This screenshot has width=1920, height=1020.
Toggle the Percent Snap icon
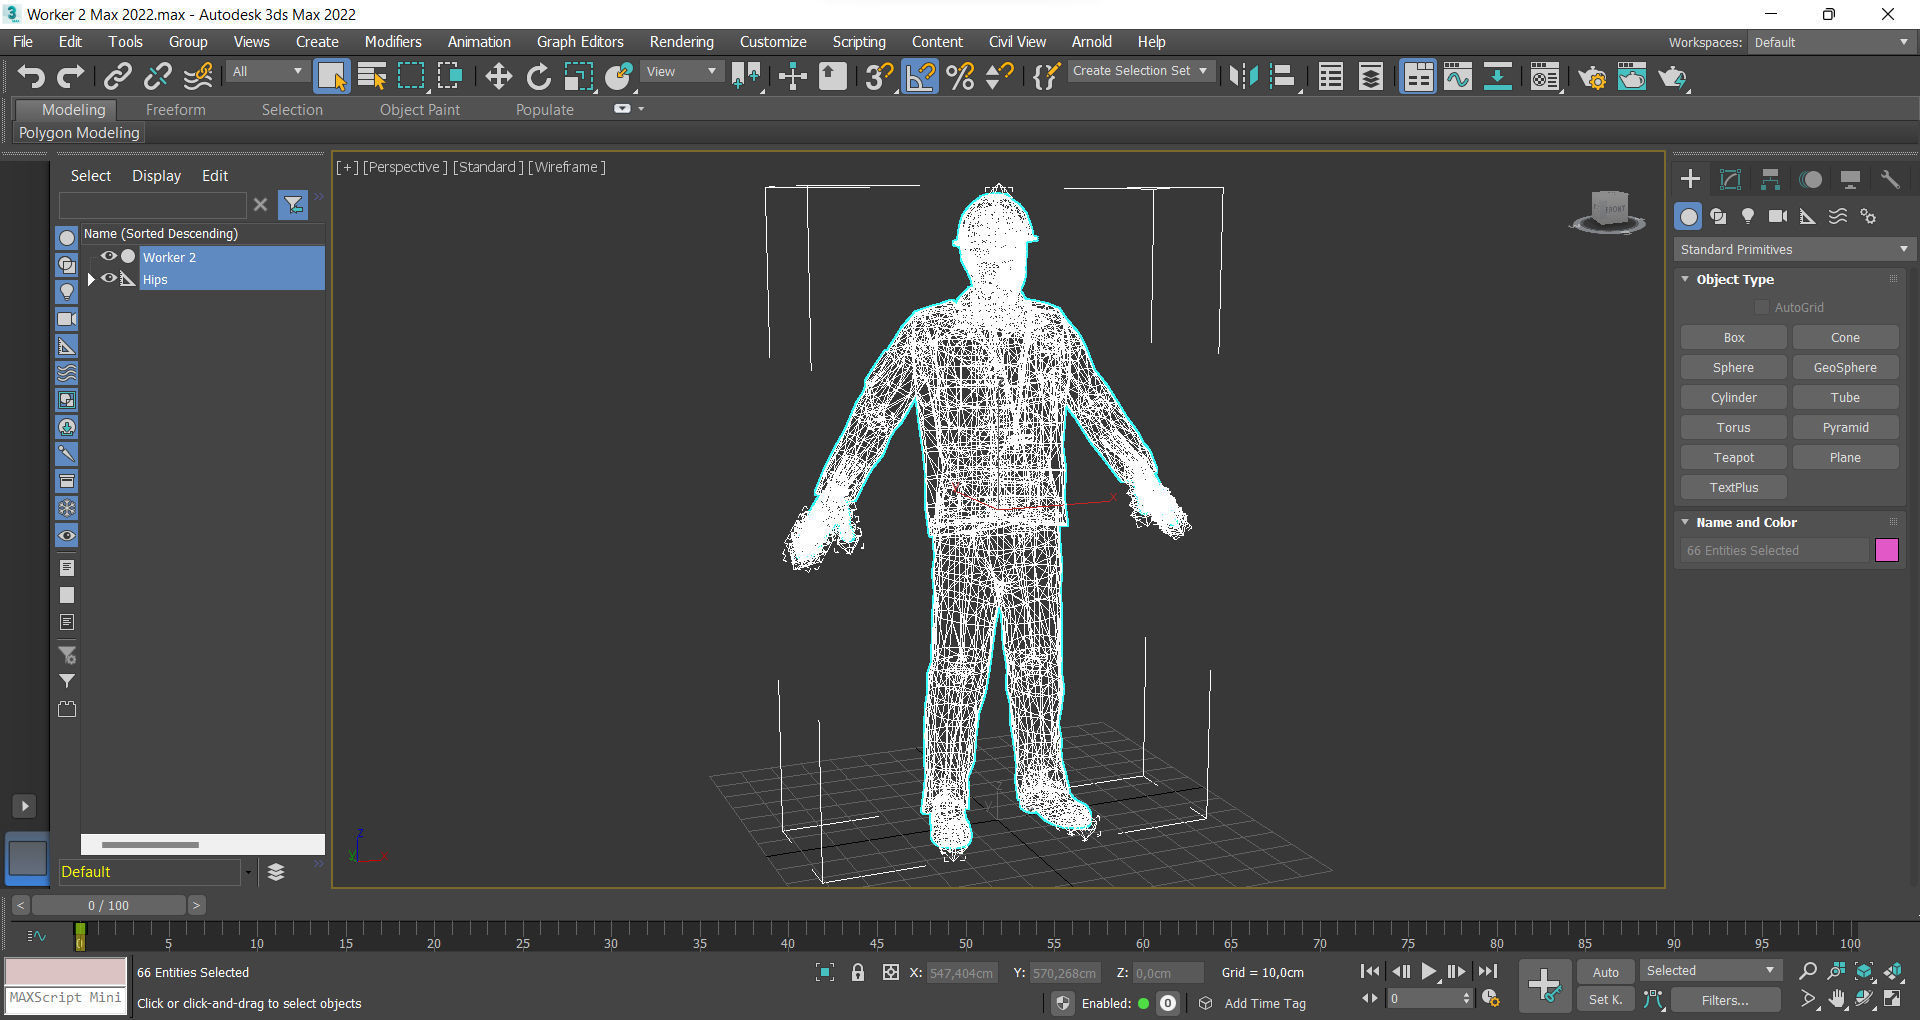tap(960, 76)
